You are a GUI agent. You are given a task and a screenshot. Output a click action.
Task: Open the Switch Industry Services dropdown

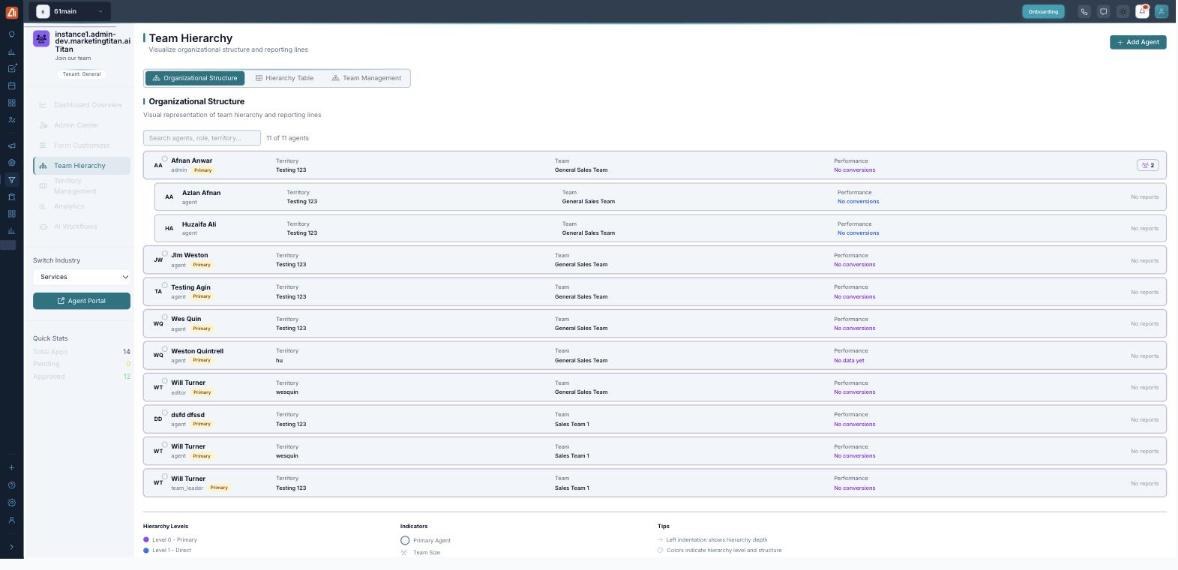point(82,277)
